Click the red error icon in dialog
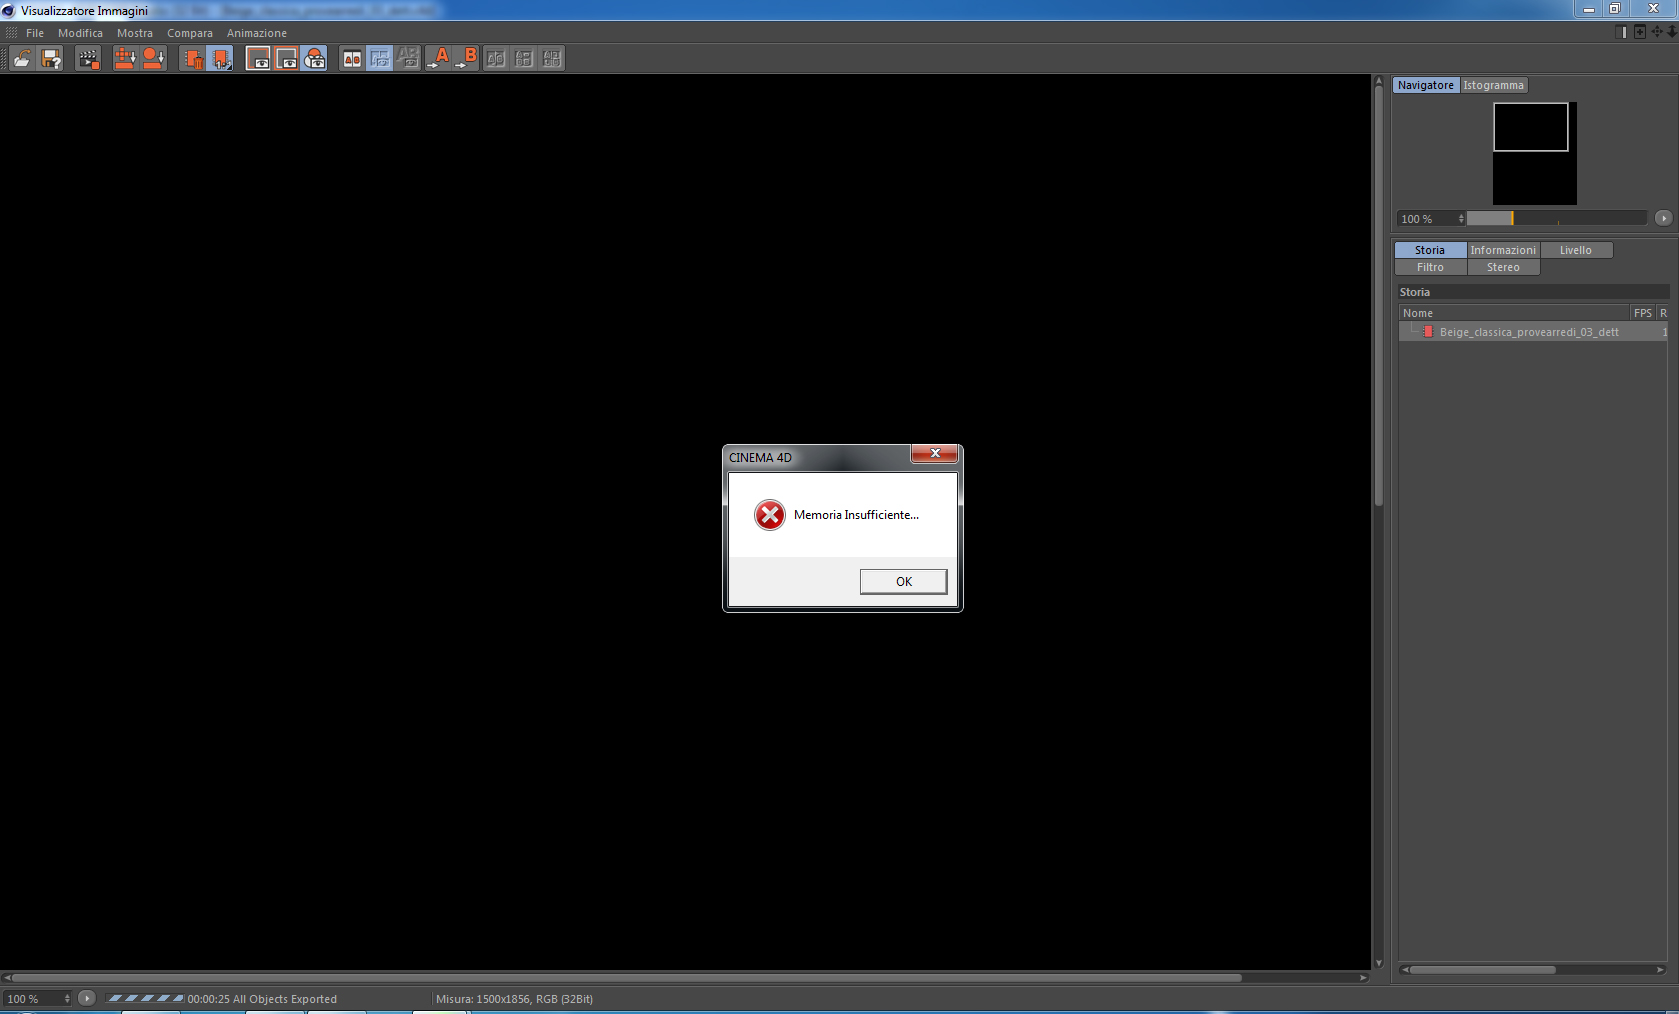Image resolution: width=1679 pixels, height=1014 pixels. tap(770, 515)
